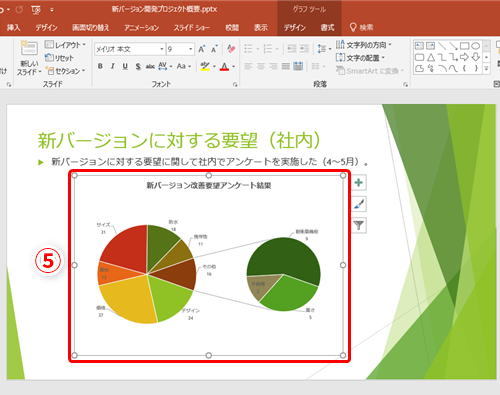Click the Chart Styles brush button

tap(359, 204)
